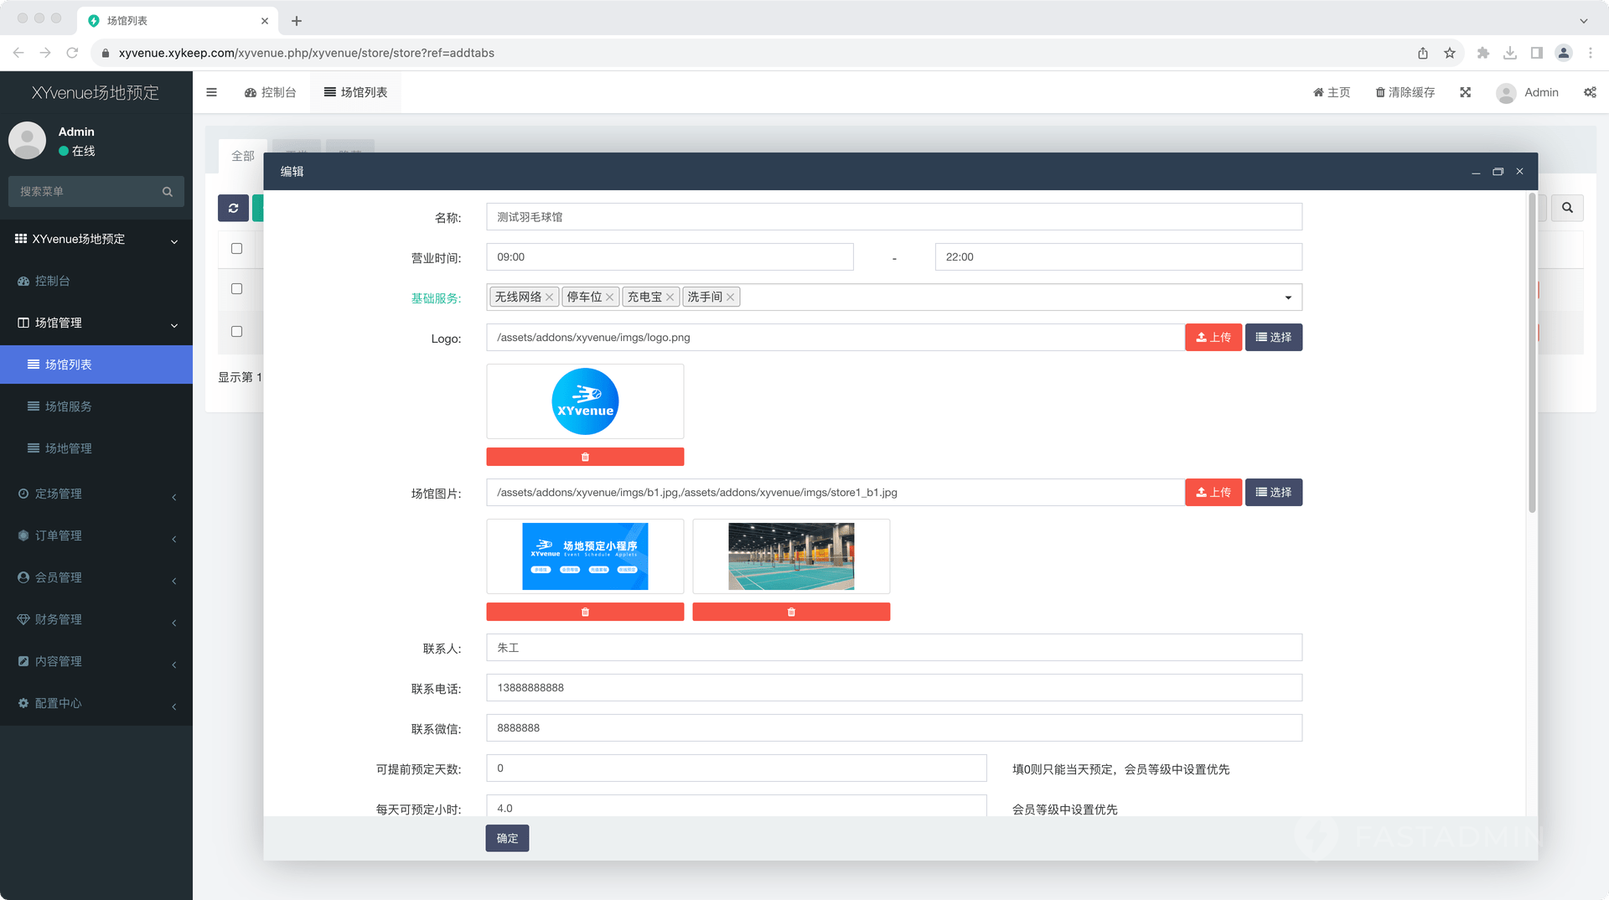Screen dimensions: 1609x900
Task: Tick the select-all checkbox in table header
Action: 237,249
